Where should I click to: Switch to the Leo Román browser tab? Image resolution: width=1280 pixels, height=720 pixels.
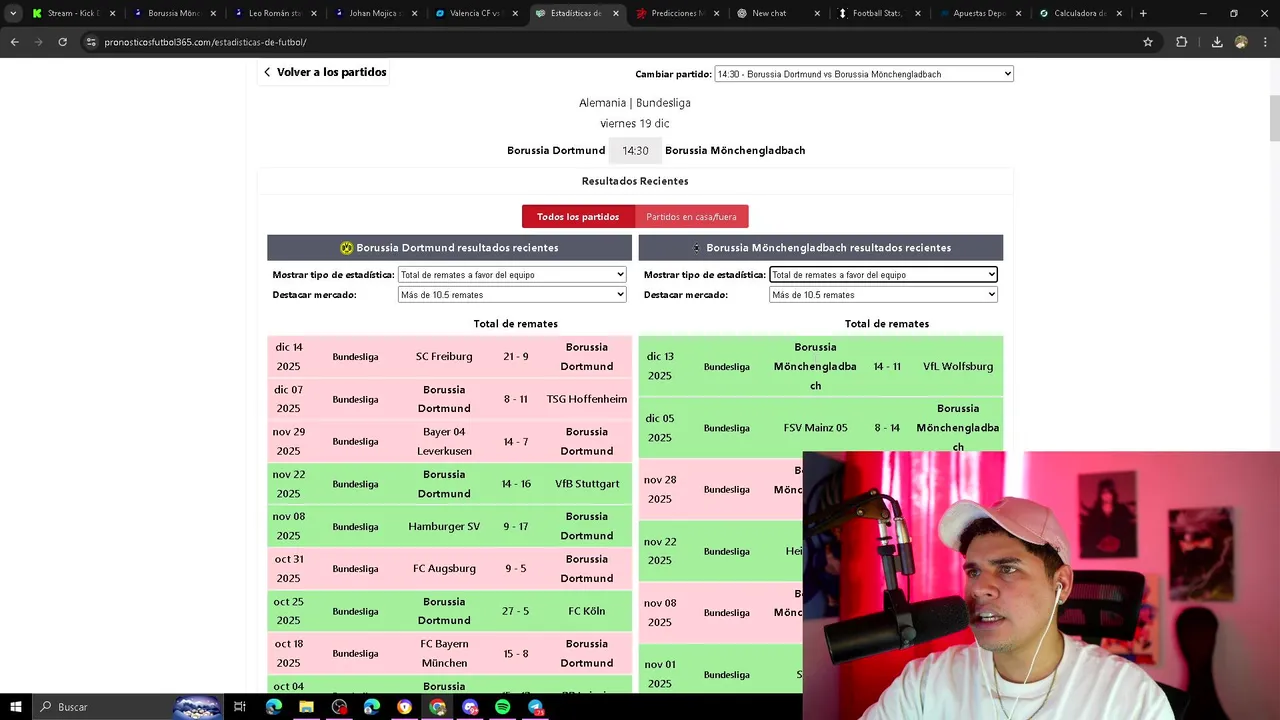[274, 13]
